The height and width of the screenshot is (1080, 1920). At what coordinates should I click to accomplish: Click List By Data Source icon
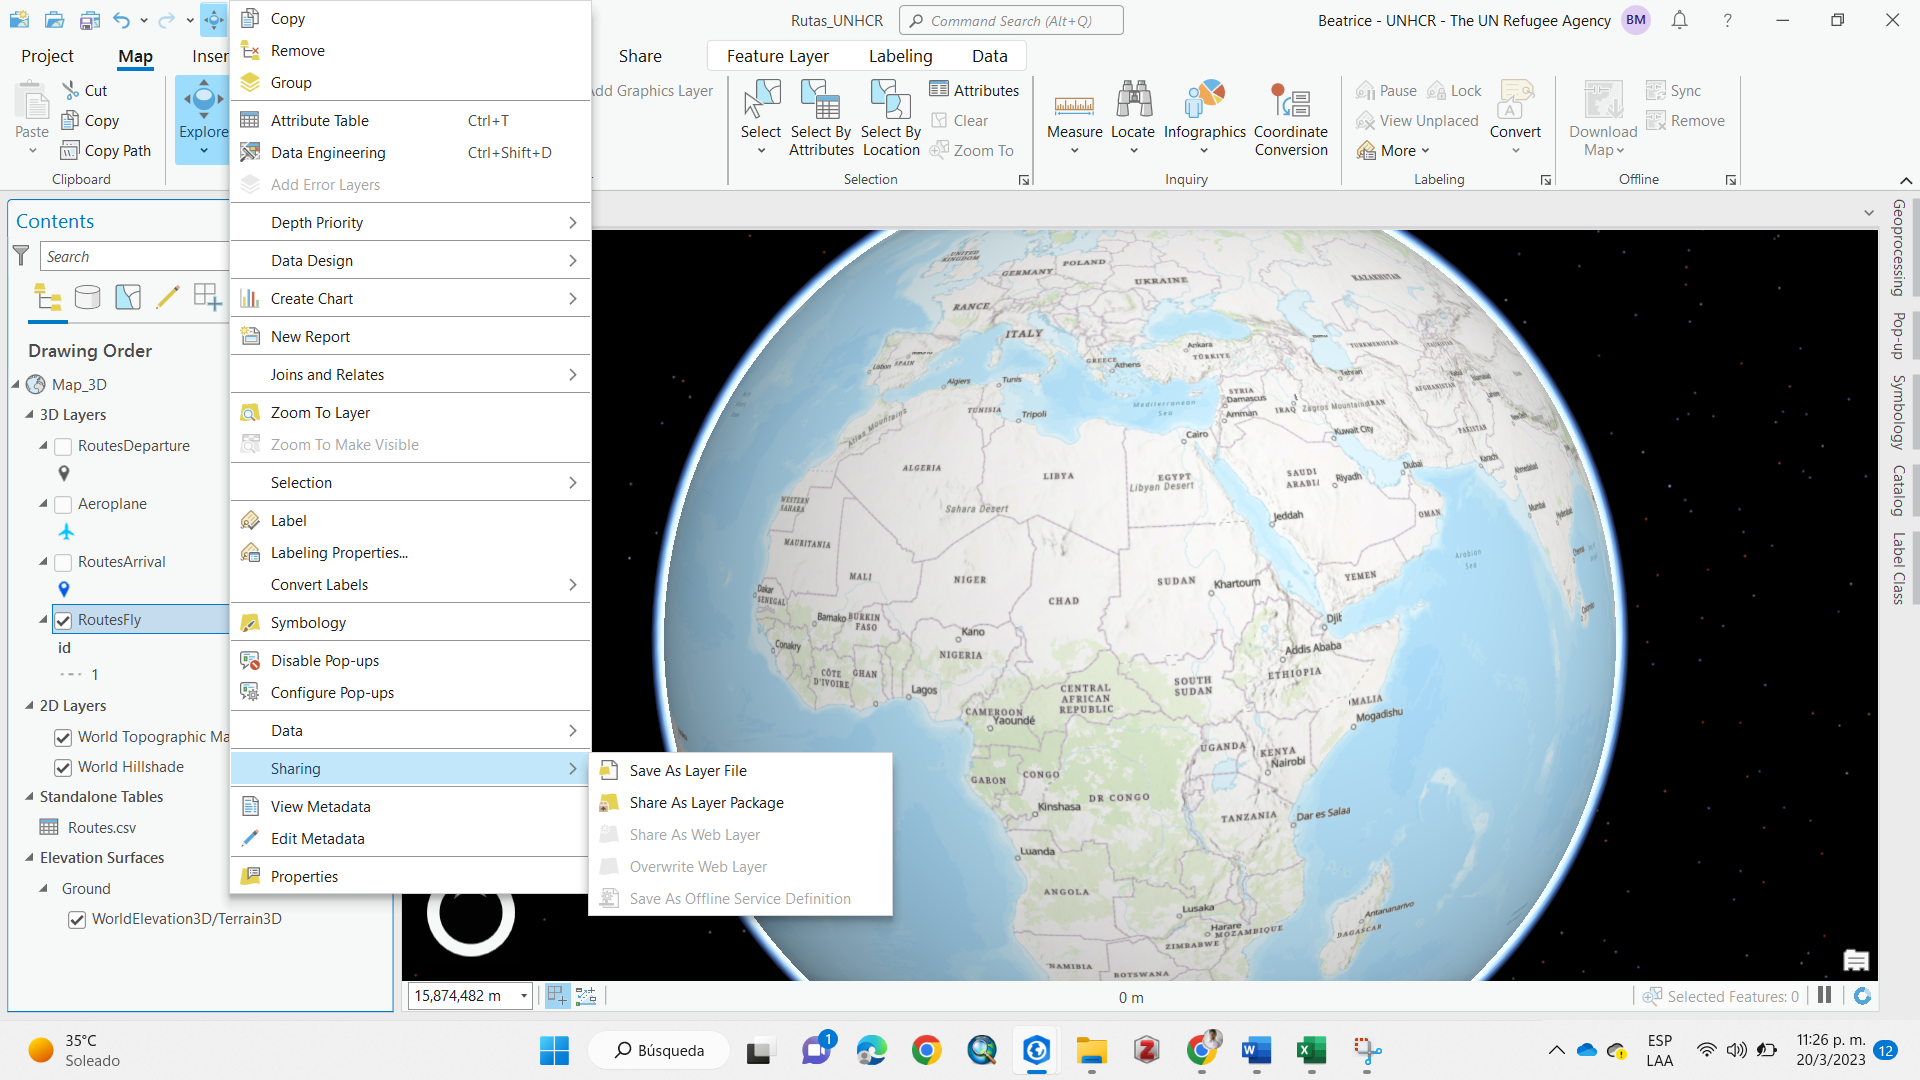(88, 297)
